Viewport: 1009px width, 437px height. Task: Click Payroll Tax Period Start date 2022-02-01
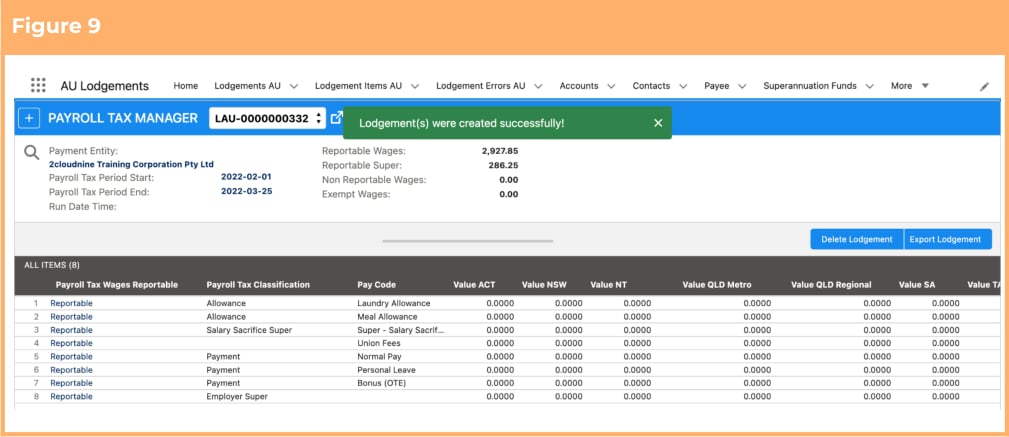click(x=246, y=177)
